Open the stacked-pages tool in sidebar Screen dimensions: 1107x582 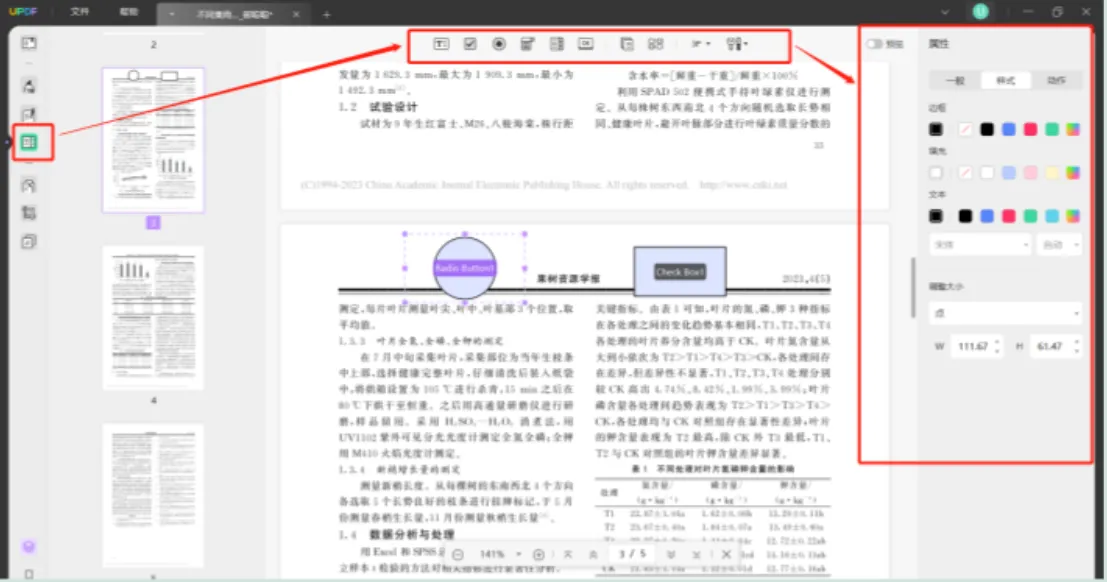click(x=29, y=242)
